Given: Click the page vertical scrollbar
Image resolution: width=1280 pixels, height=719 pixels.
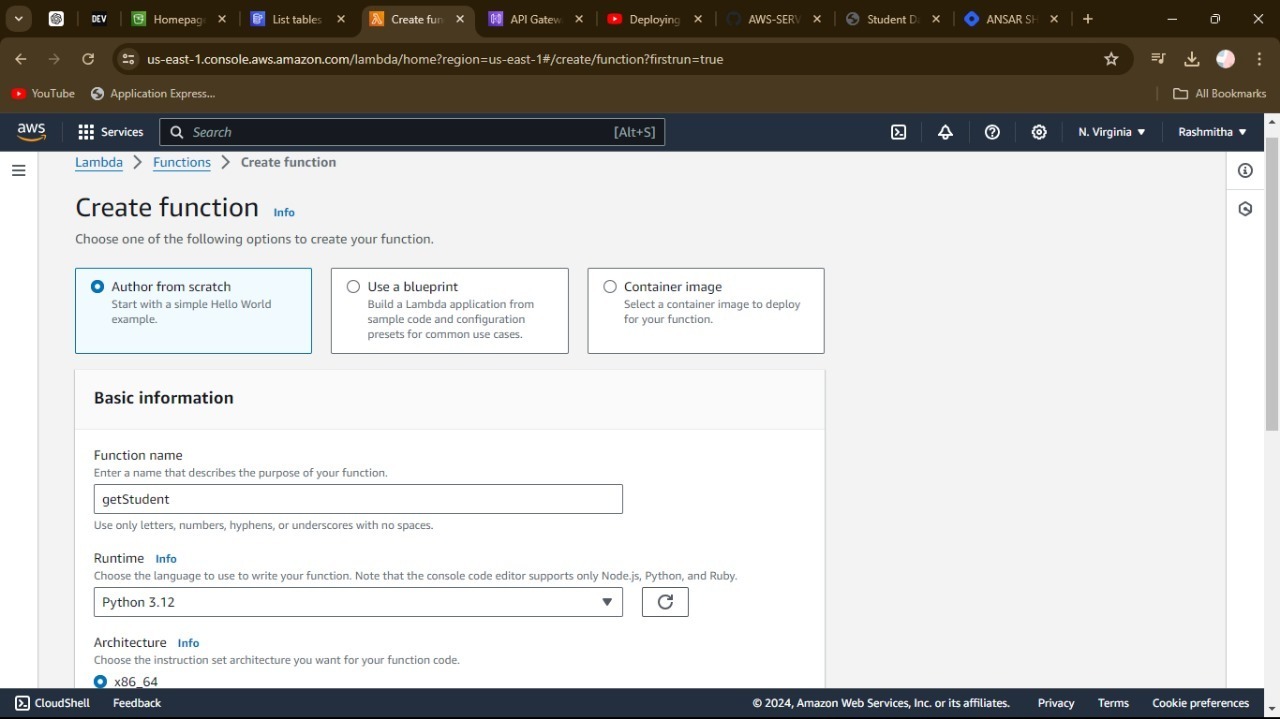Looking at the screenshot, I should tap(1272, 284).
